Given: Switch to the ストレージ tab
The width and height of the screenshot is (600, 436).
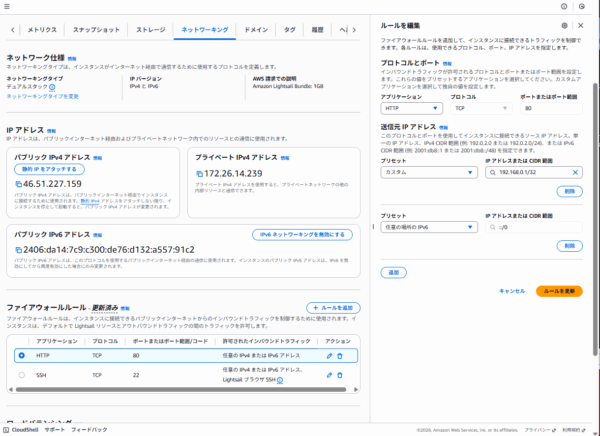Looking at the screenshot, I should tap(151, 29).
